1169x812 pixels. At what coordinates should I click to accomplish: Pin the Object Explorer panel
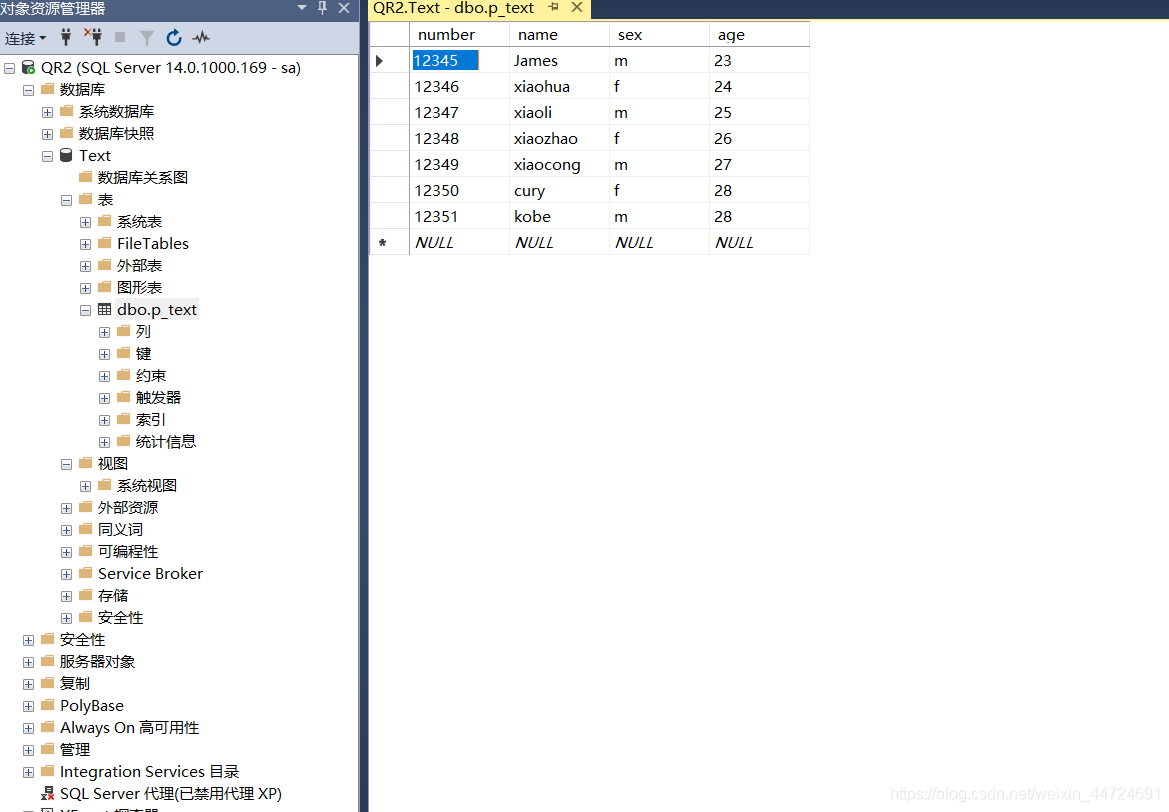coord(320,8)
